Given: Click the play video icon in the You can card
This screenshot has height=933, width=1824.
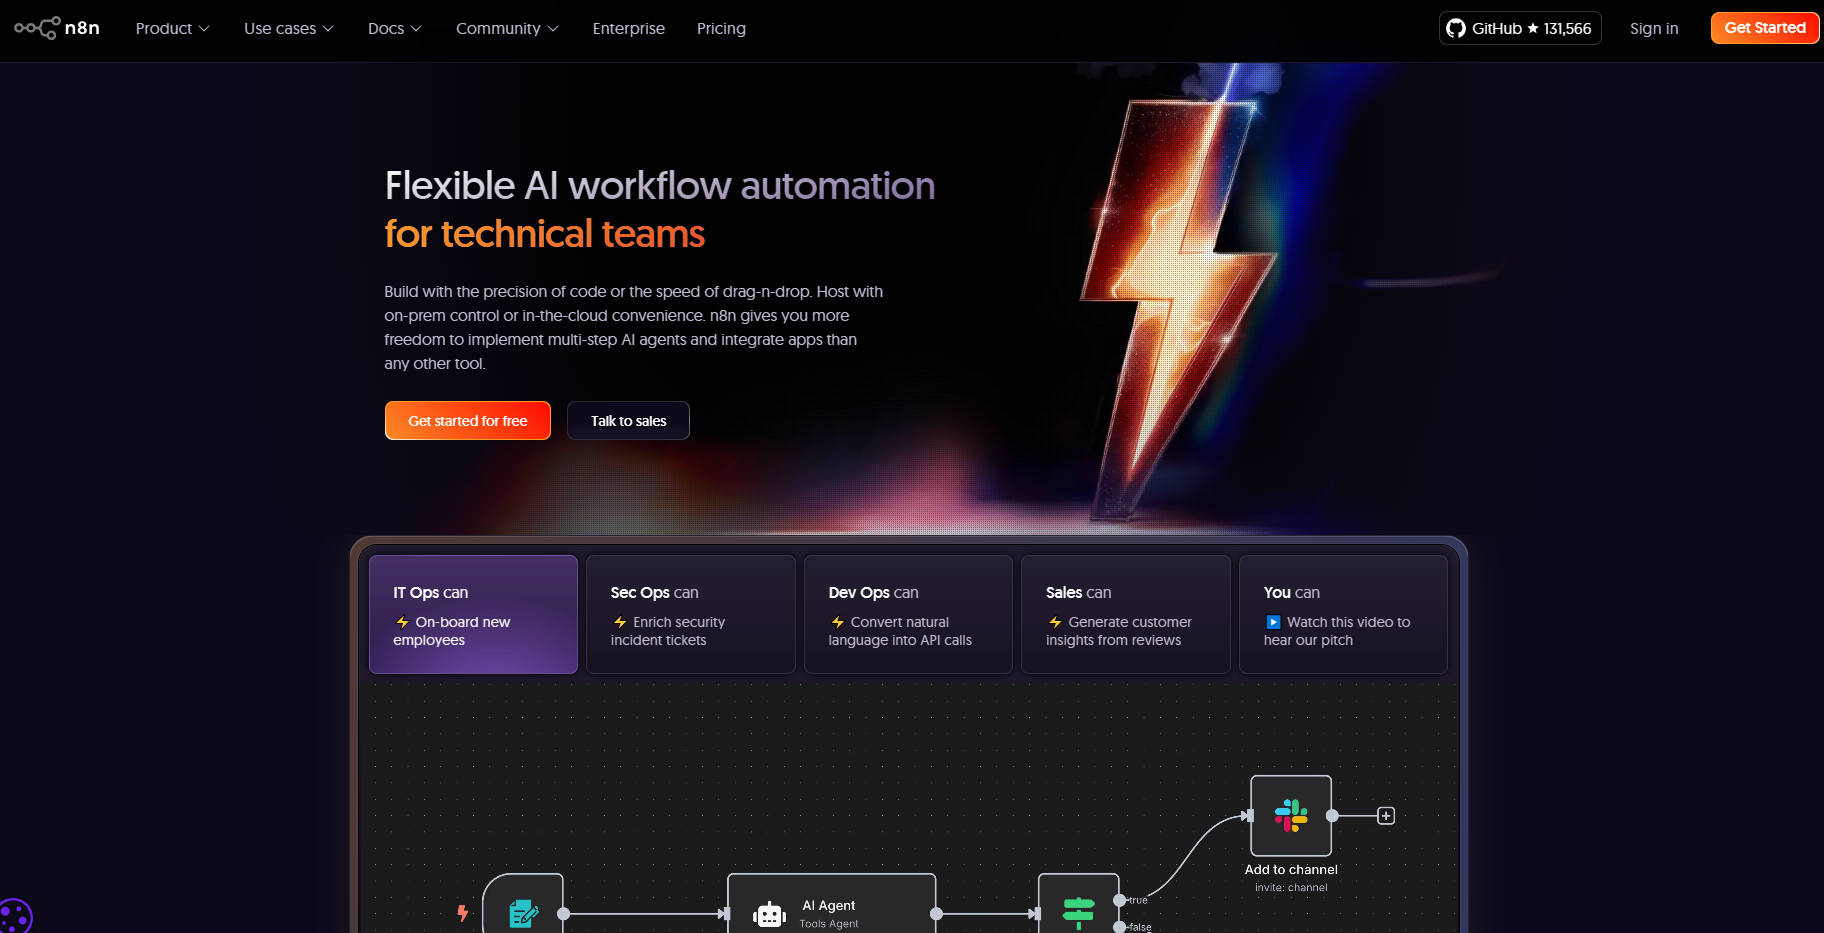Looking at the screenshot, I should pos(1273,622).
